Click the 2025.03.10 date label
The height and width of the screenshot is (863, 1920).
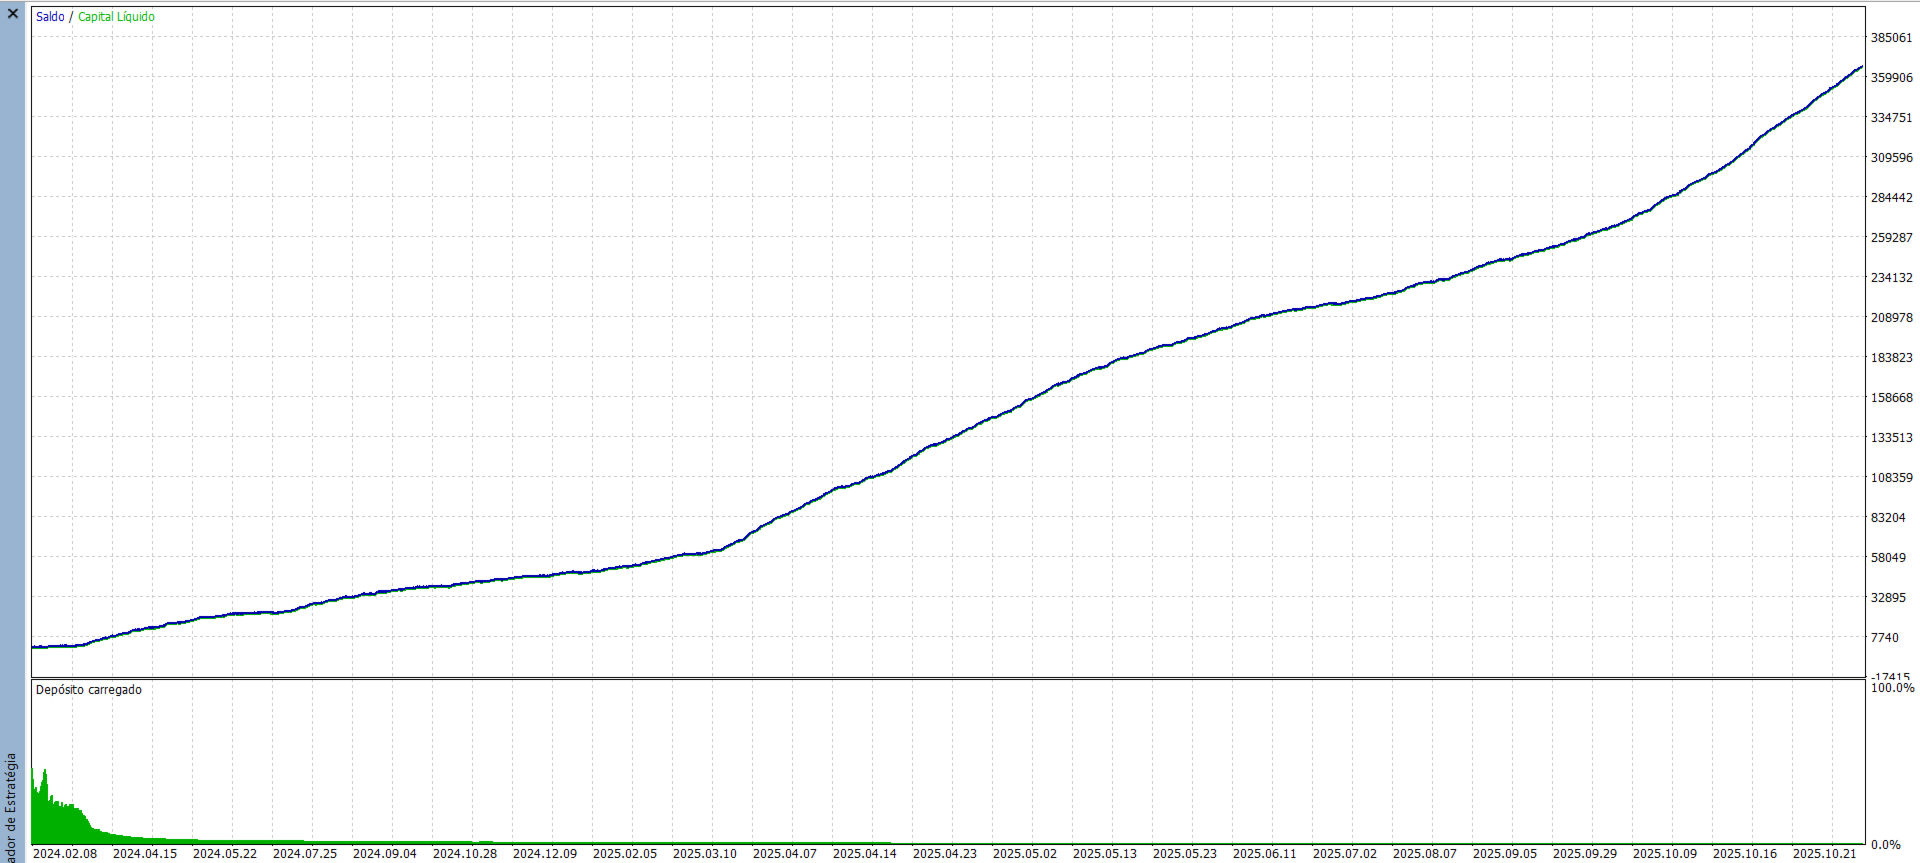tap(705, 854)
